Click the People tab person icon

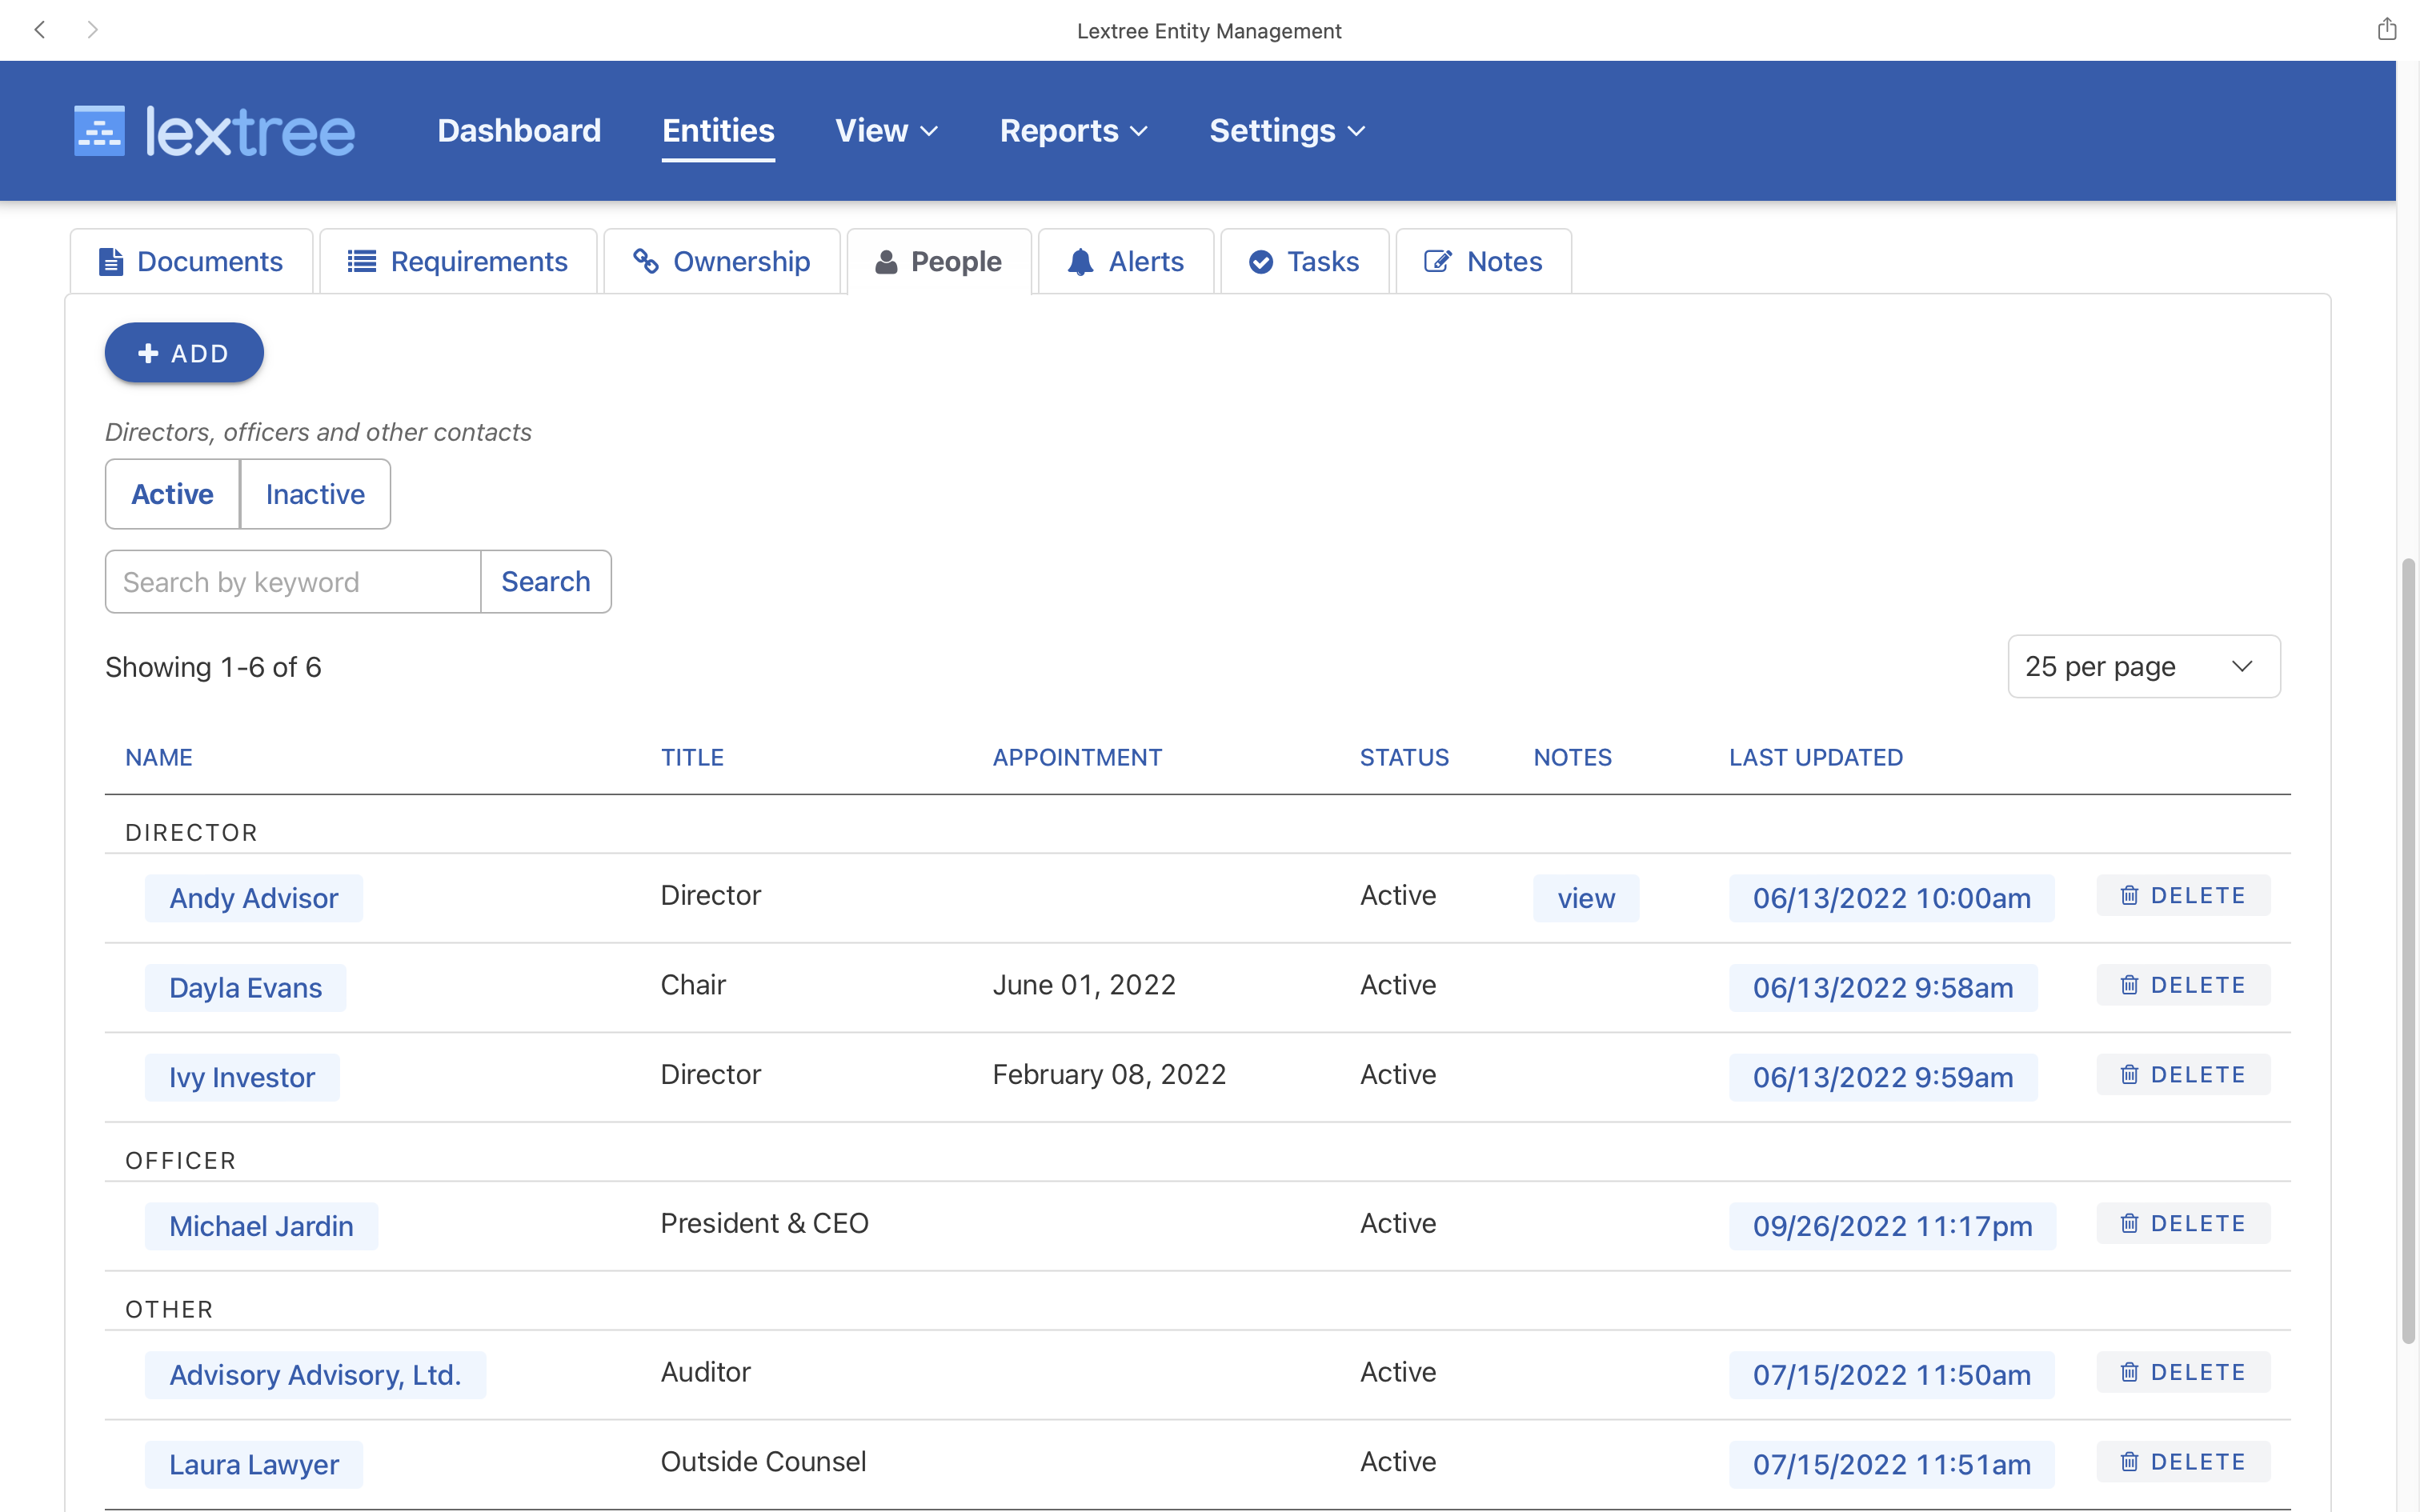pyautogui.click(x=886, y=262)
